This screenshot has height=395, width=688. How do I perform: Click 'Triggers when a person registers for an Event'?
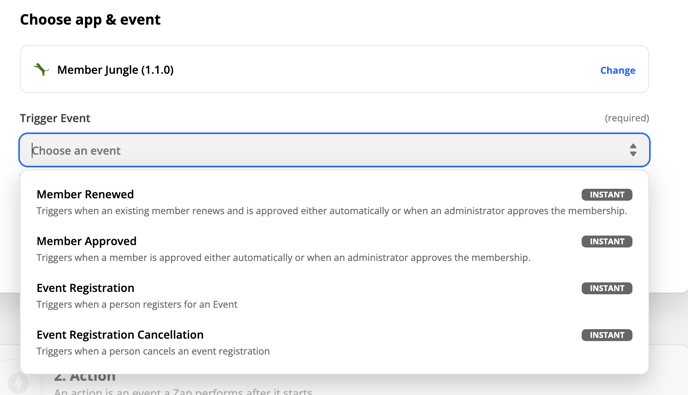click(137, 305)
